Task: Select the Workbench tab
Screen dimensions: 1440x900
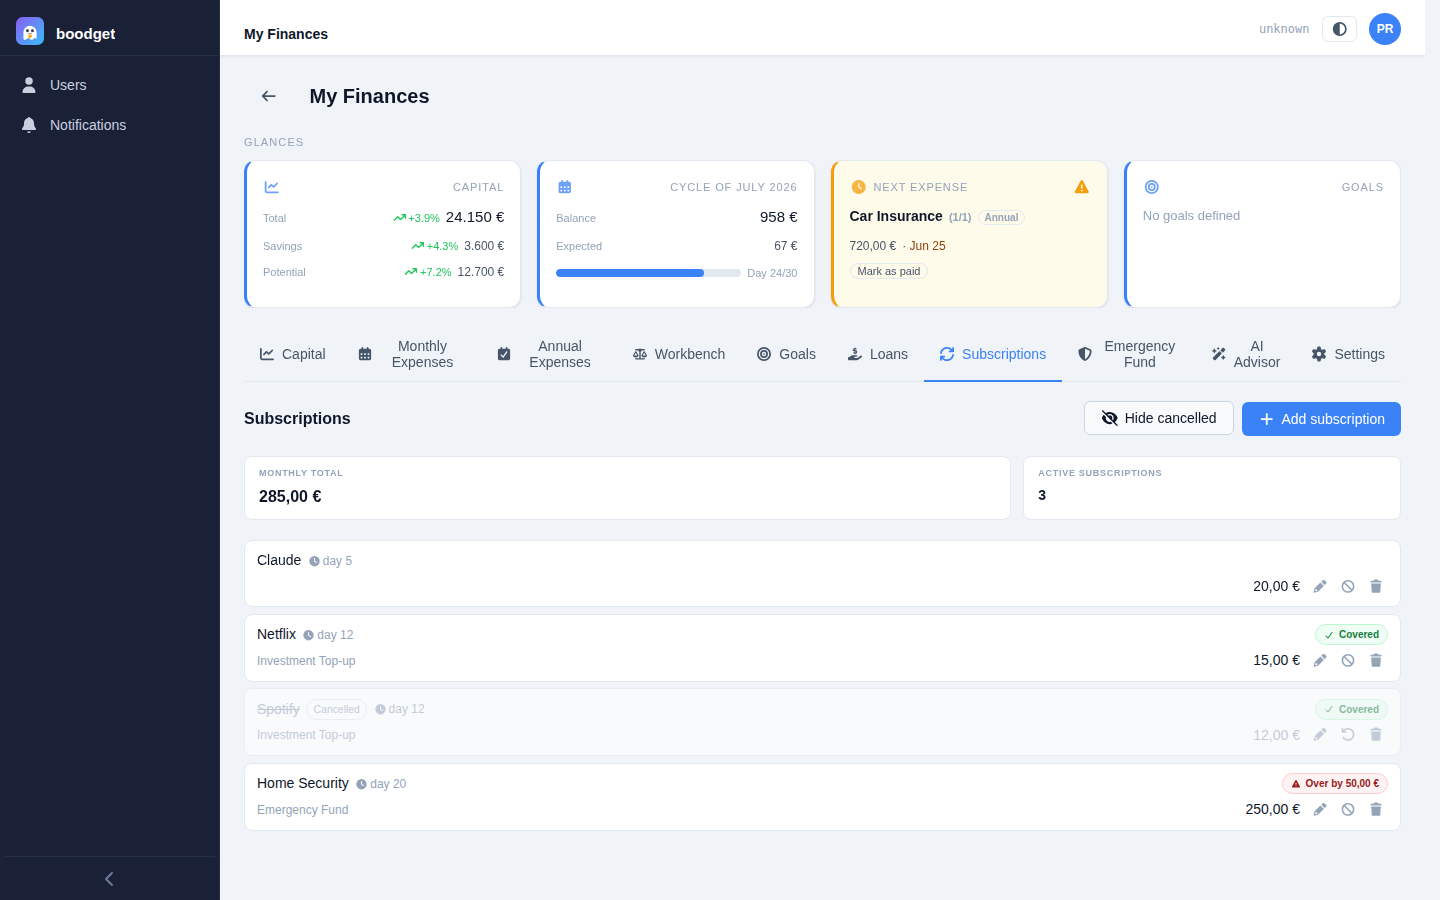Action: (679, 354)
